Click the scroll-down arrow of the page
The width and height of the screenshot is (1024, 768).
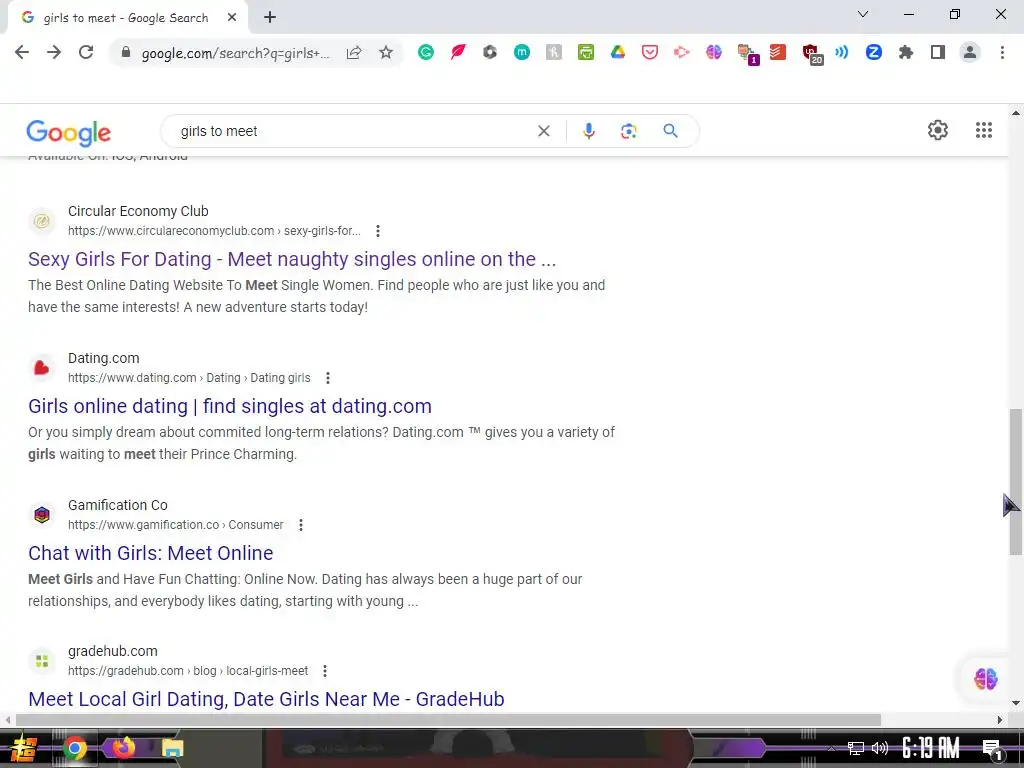pyautogui.click(x=1016, y=703)
